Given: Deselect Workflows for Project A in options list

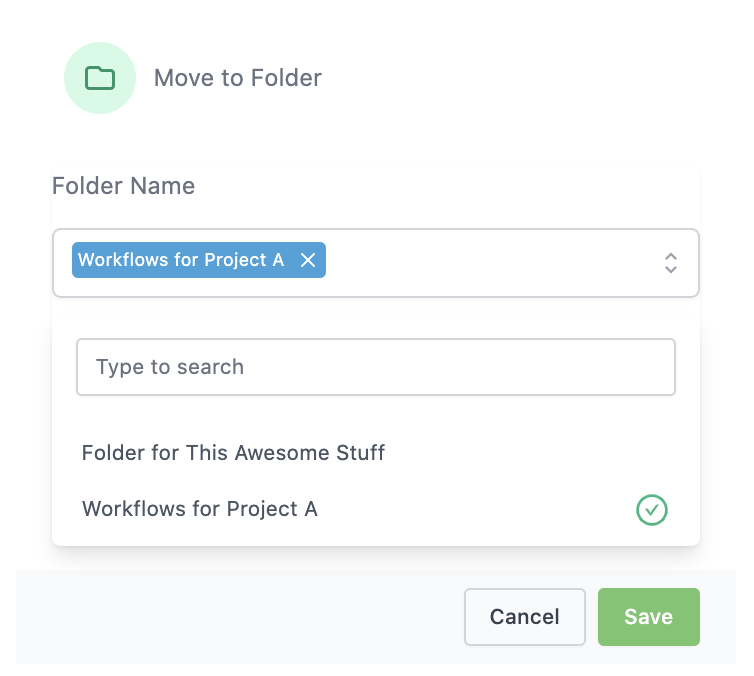Looking at the screenshot, I should [x=200, y=509].
